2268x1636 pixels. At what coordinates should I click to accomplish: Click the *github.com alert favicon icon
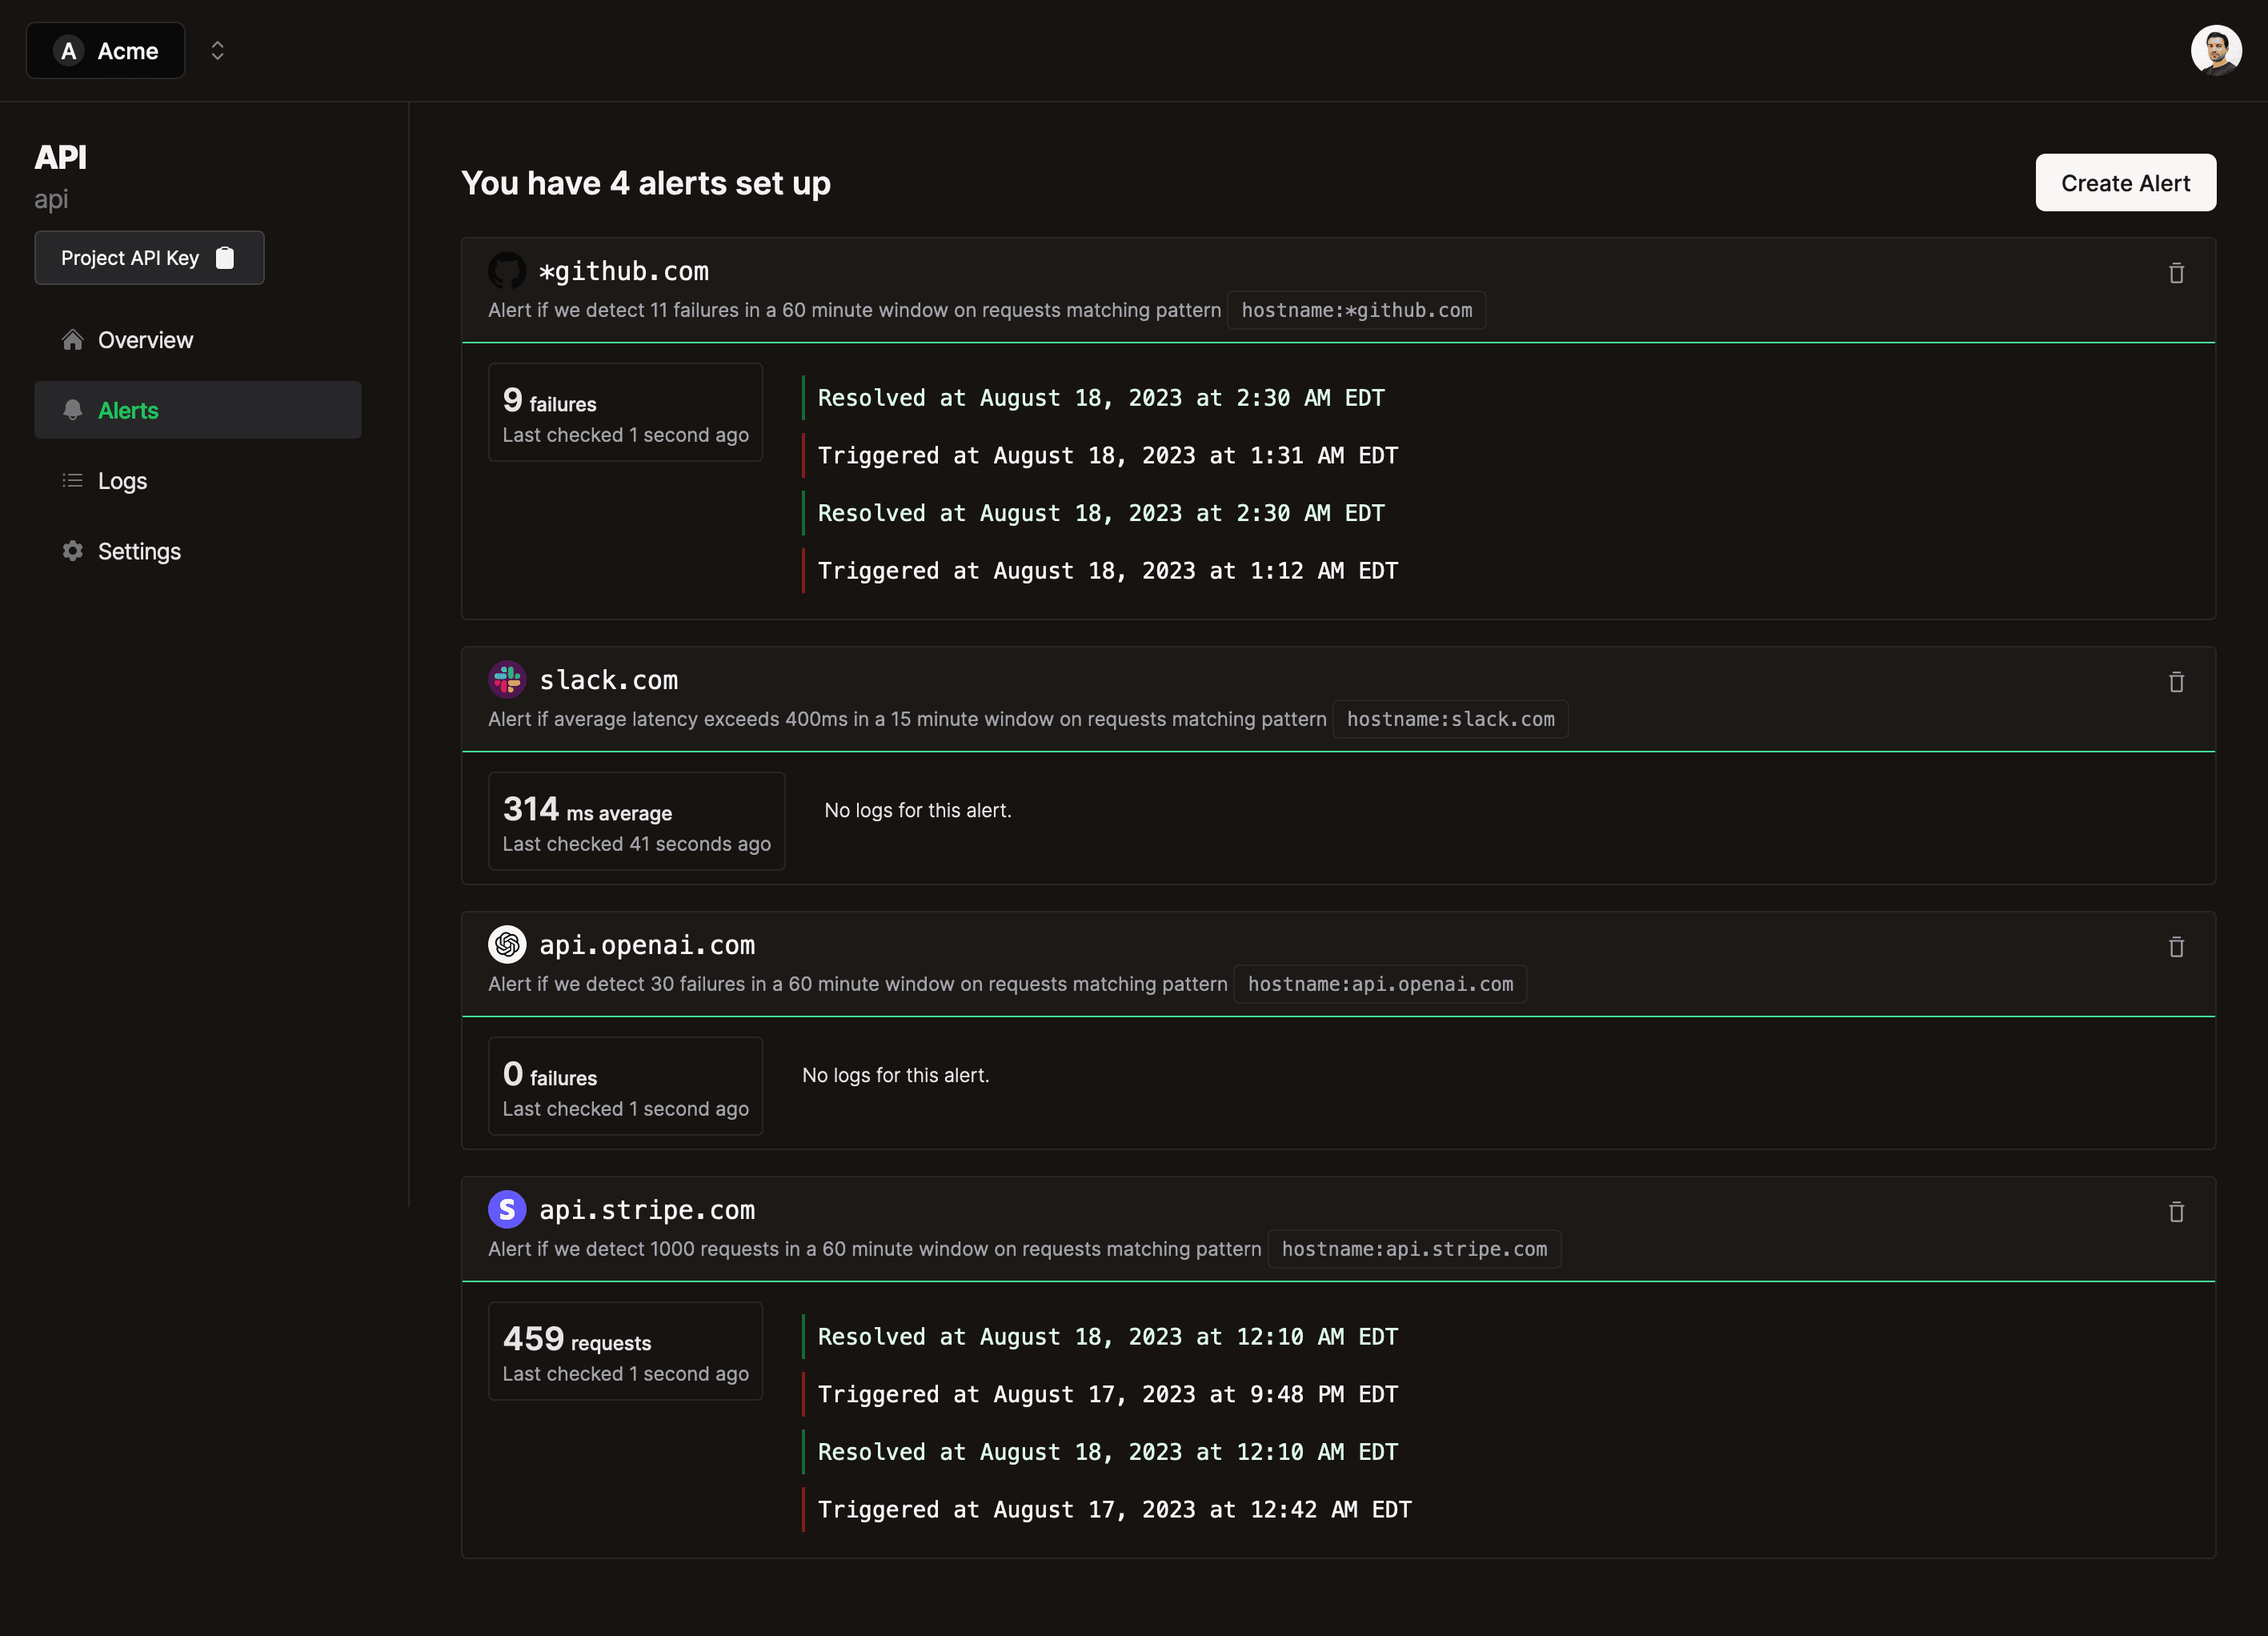pyautogui.click(x=505, y=271)
